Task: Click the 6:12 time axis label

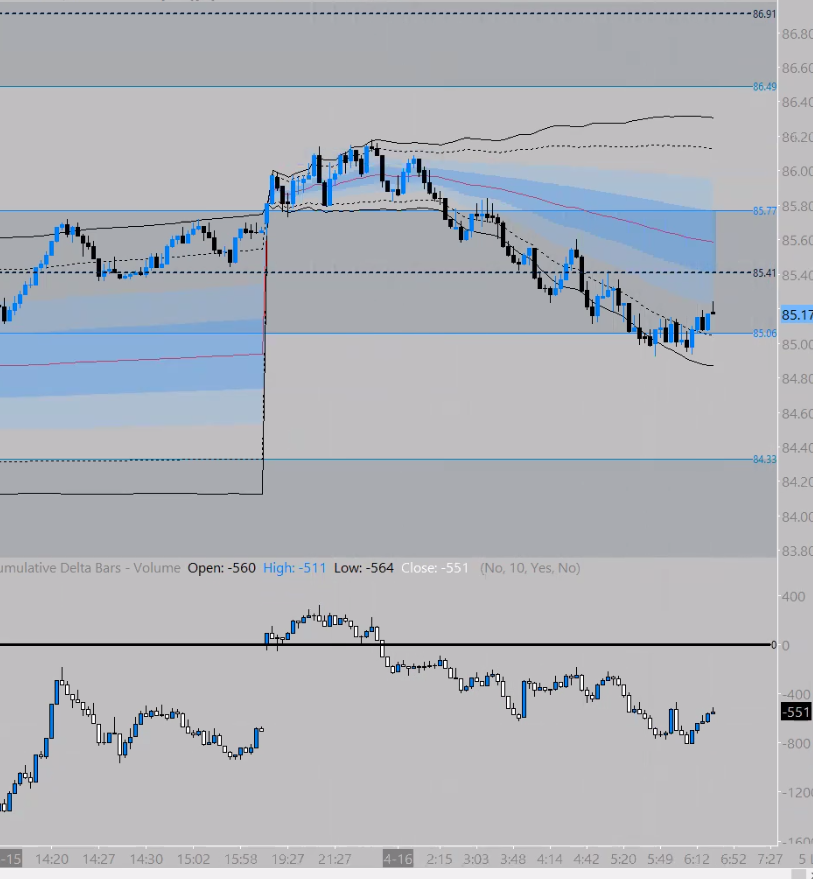Action: coord(697,859)
